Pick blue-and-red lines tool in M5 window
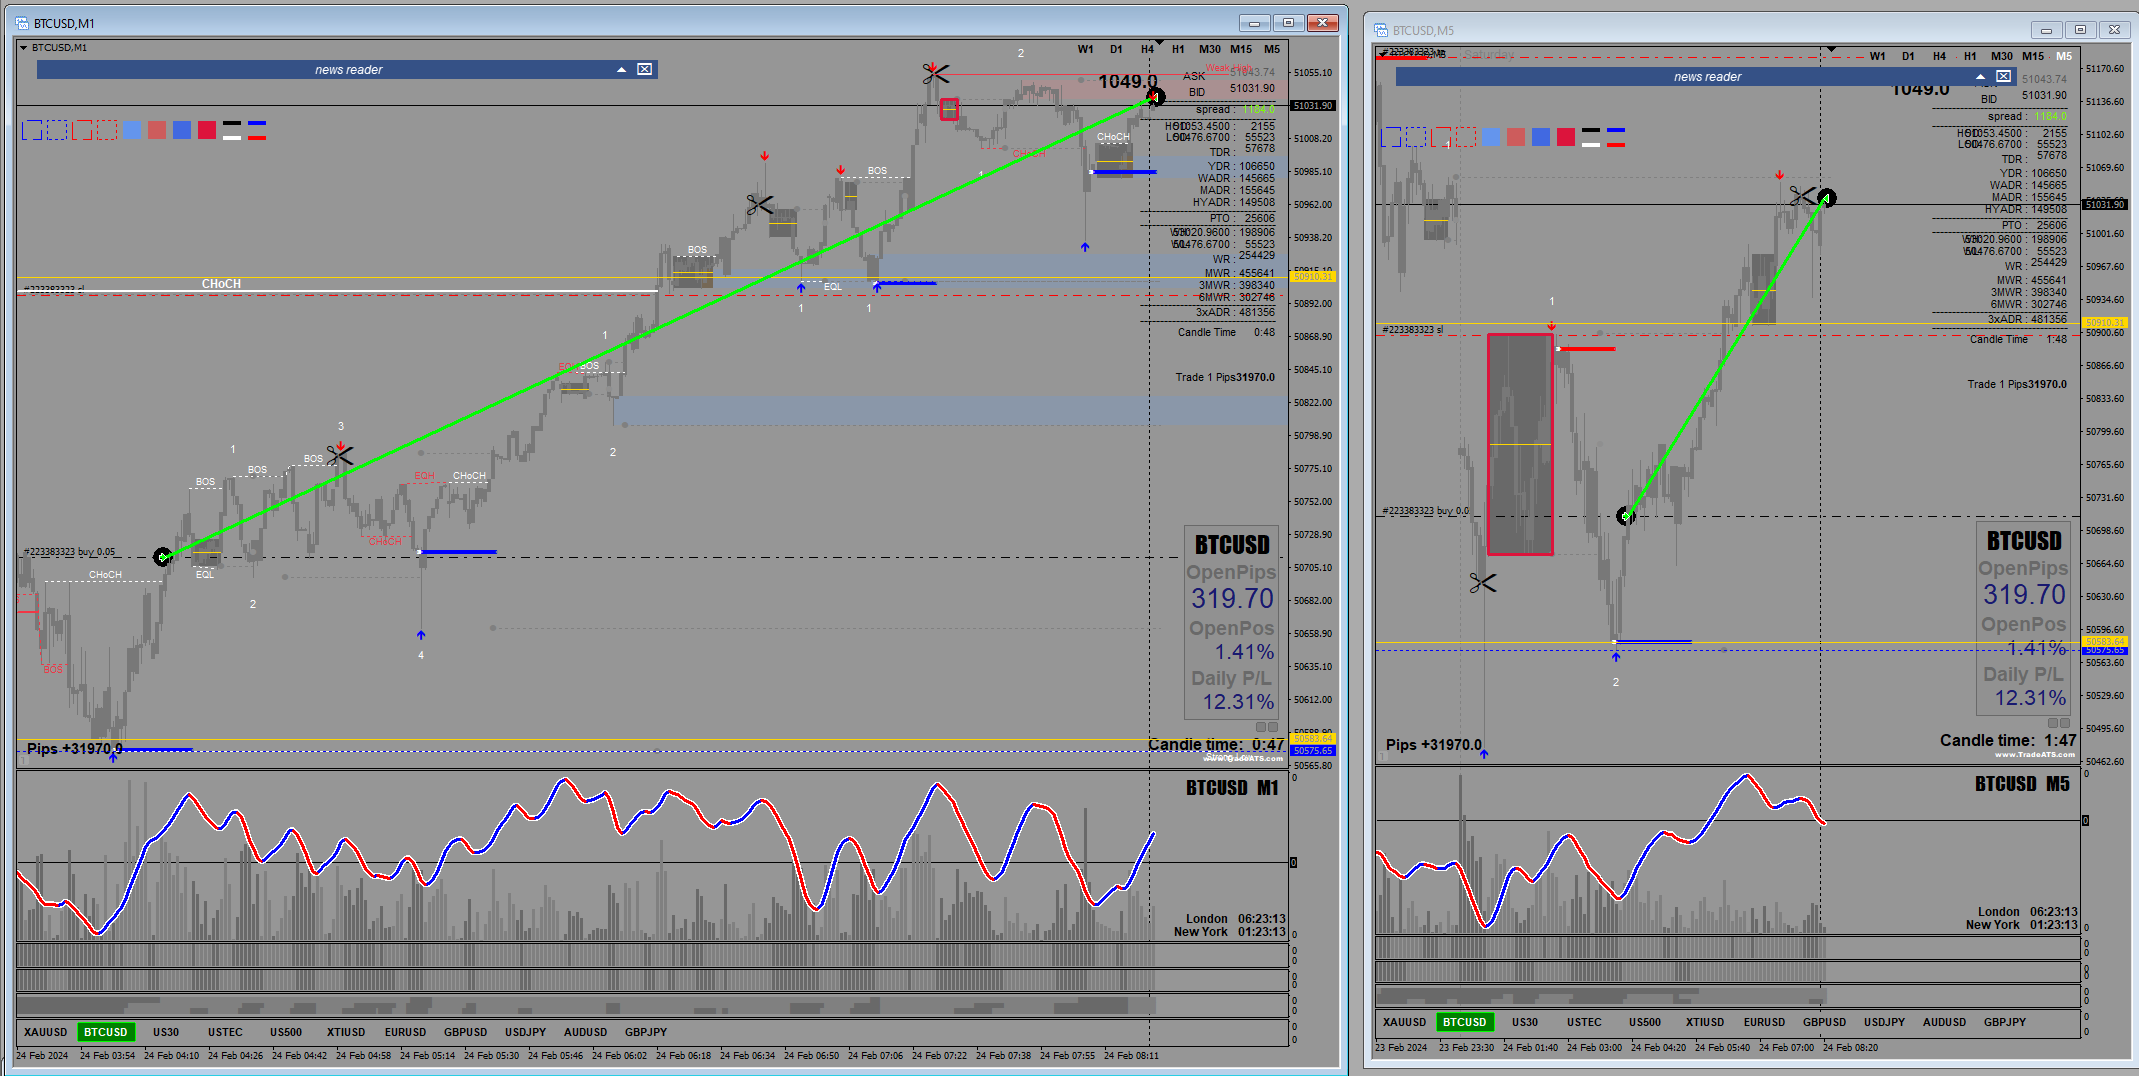 point(1616,137)
